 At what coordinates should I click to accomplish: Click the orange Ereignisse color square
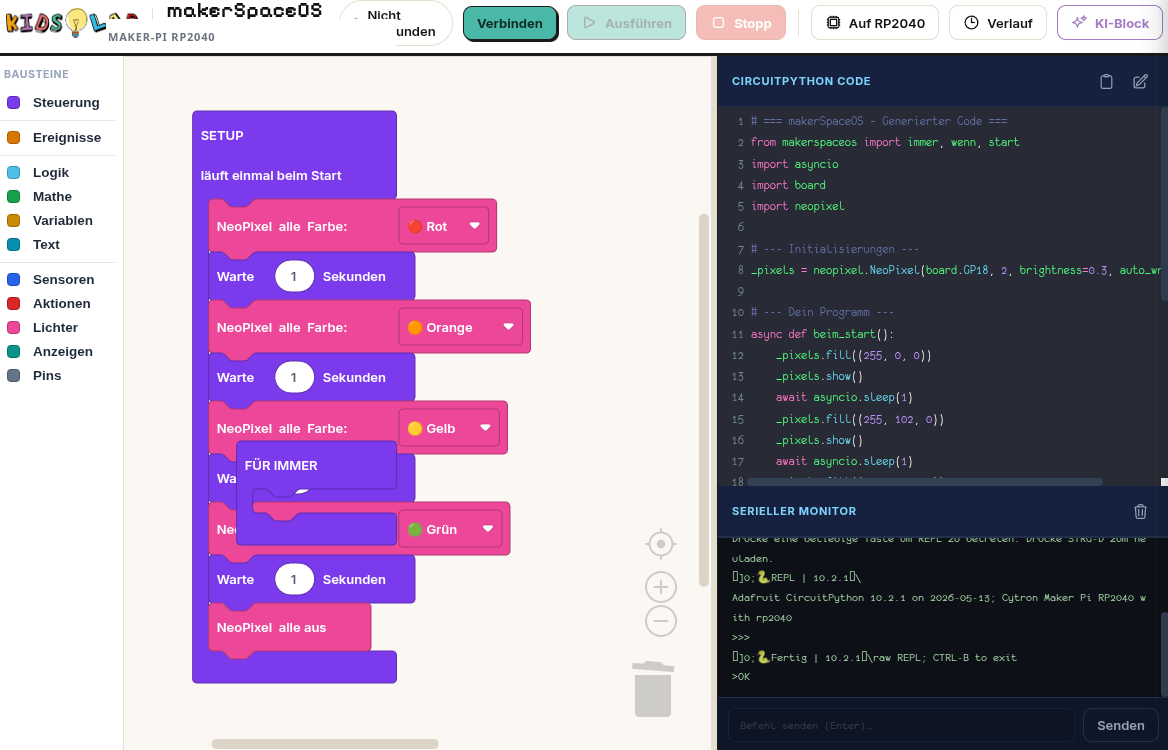pos(13,138)
